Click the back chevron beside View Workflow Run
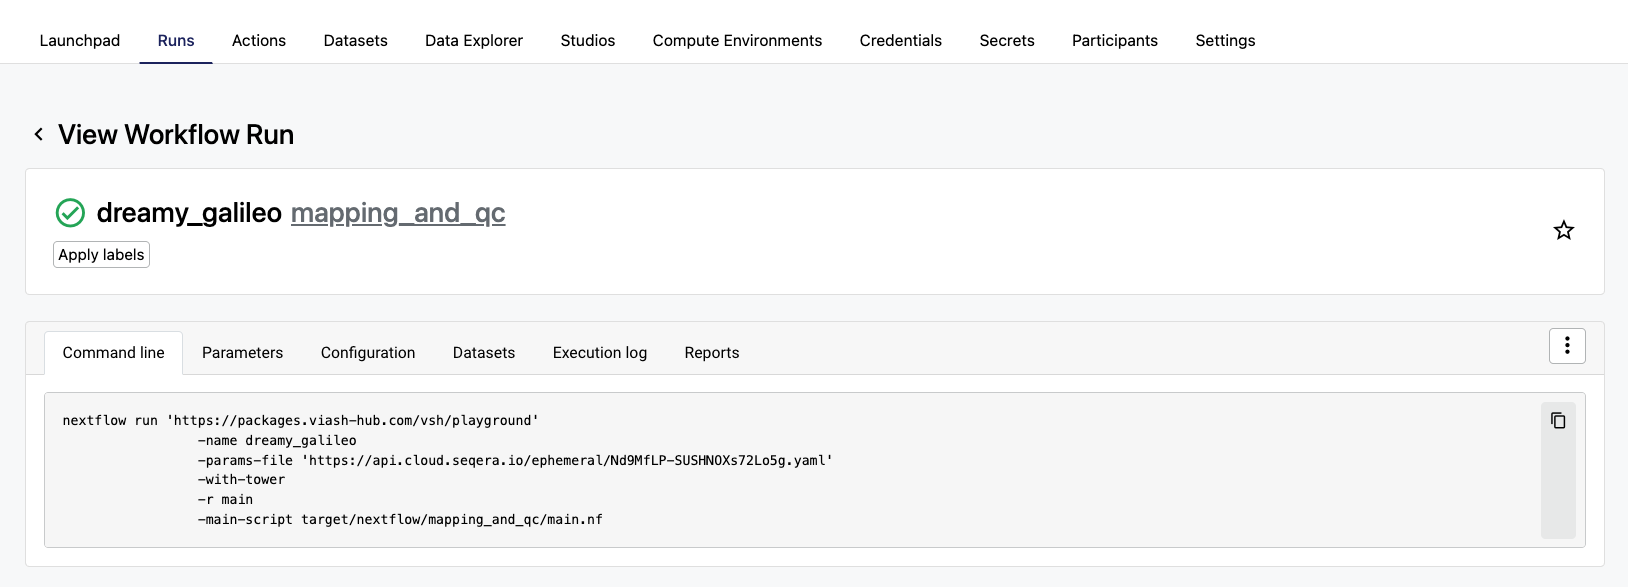The width and height of the screenshot is (1628, 587). (38, 134)
